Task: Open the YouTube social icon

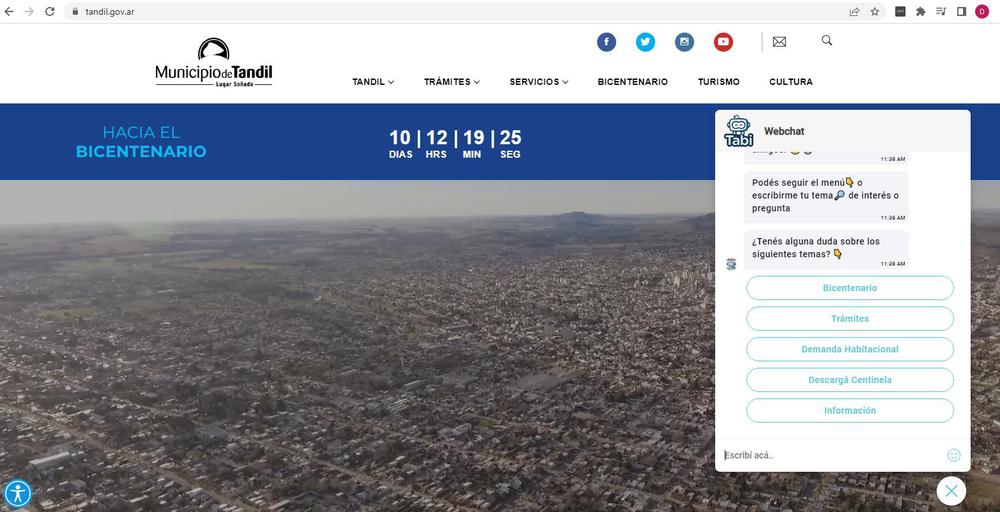Action: [x=723, y=42]
